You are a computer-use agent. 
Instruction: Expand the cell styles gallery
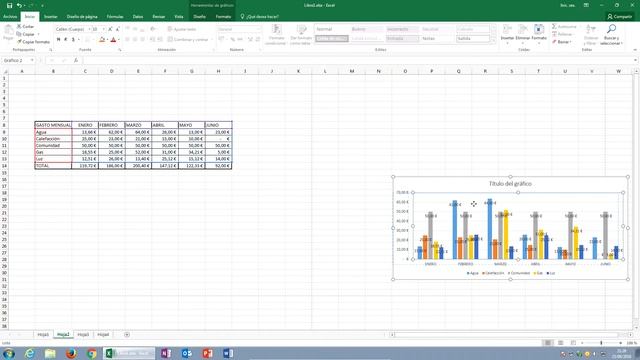coord(493,40)
